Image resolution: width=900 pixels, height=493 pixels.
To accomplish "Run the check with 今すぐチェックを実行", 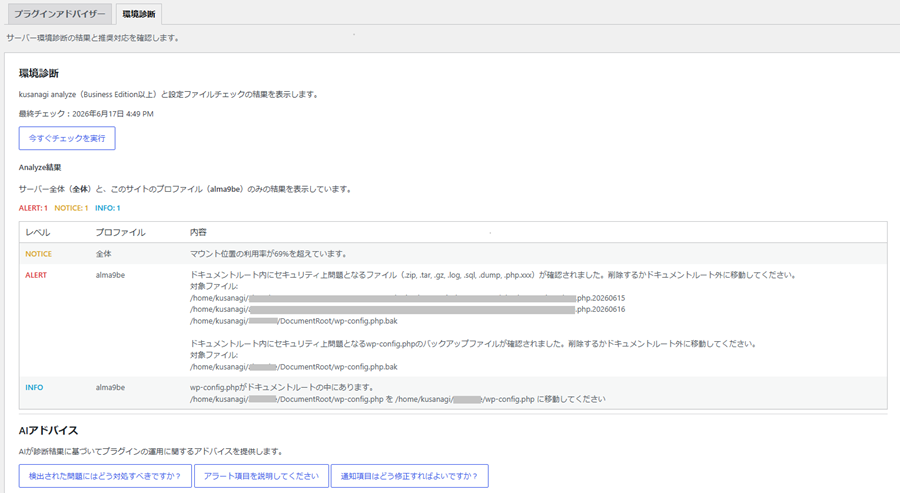I will pos(67,138).
